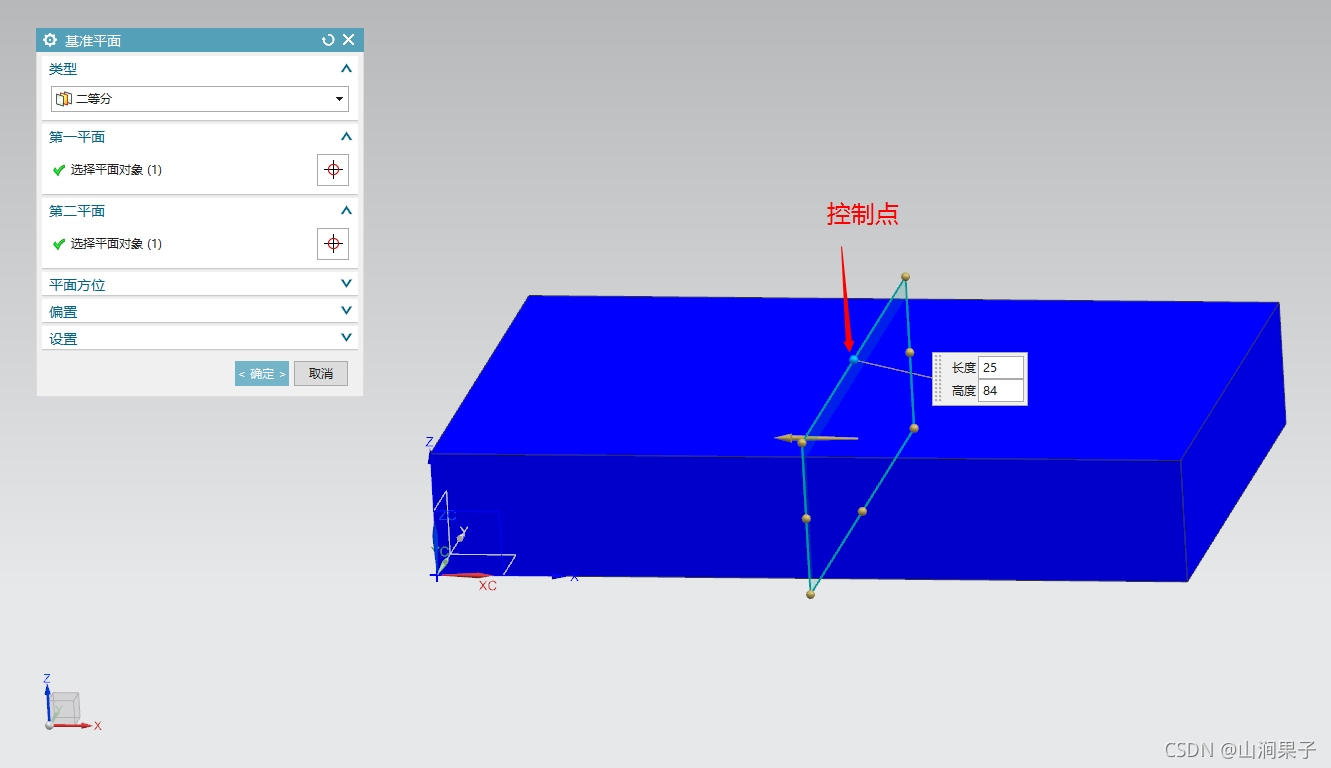The height and width of the screenshot is (768, 1331).
Task: Collapse the 第一平面 section
Action: pyautogui.click(x=346, y=137)
